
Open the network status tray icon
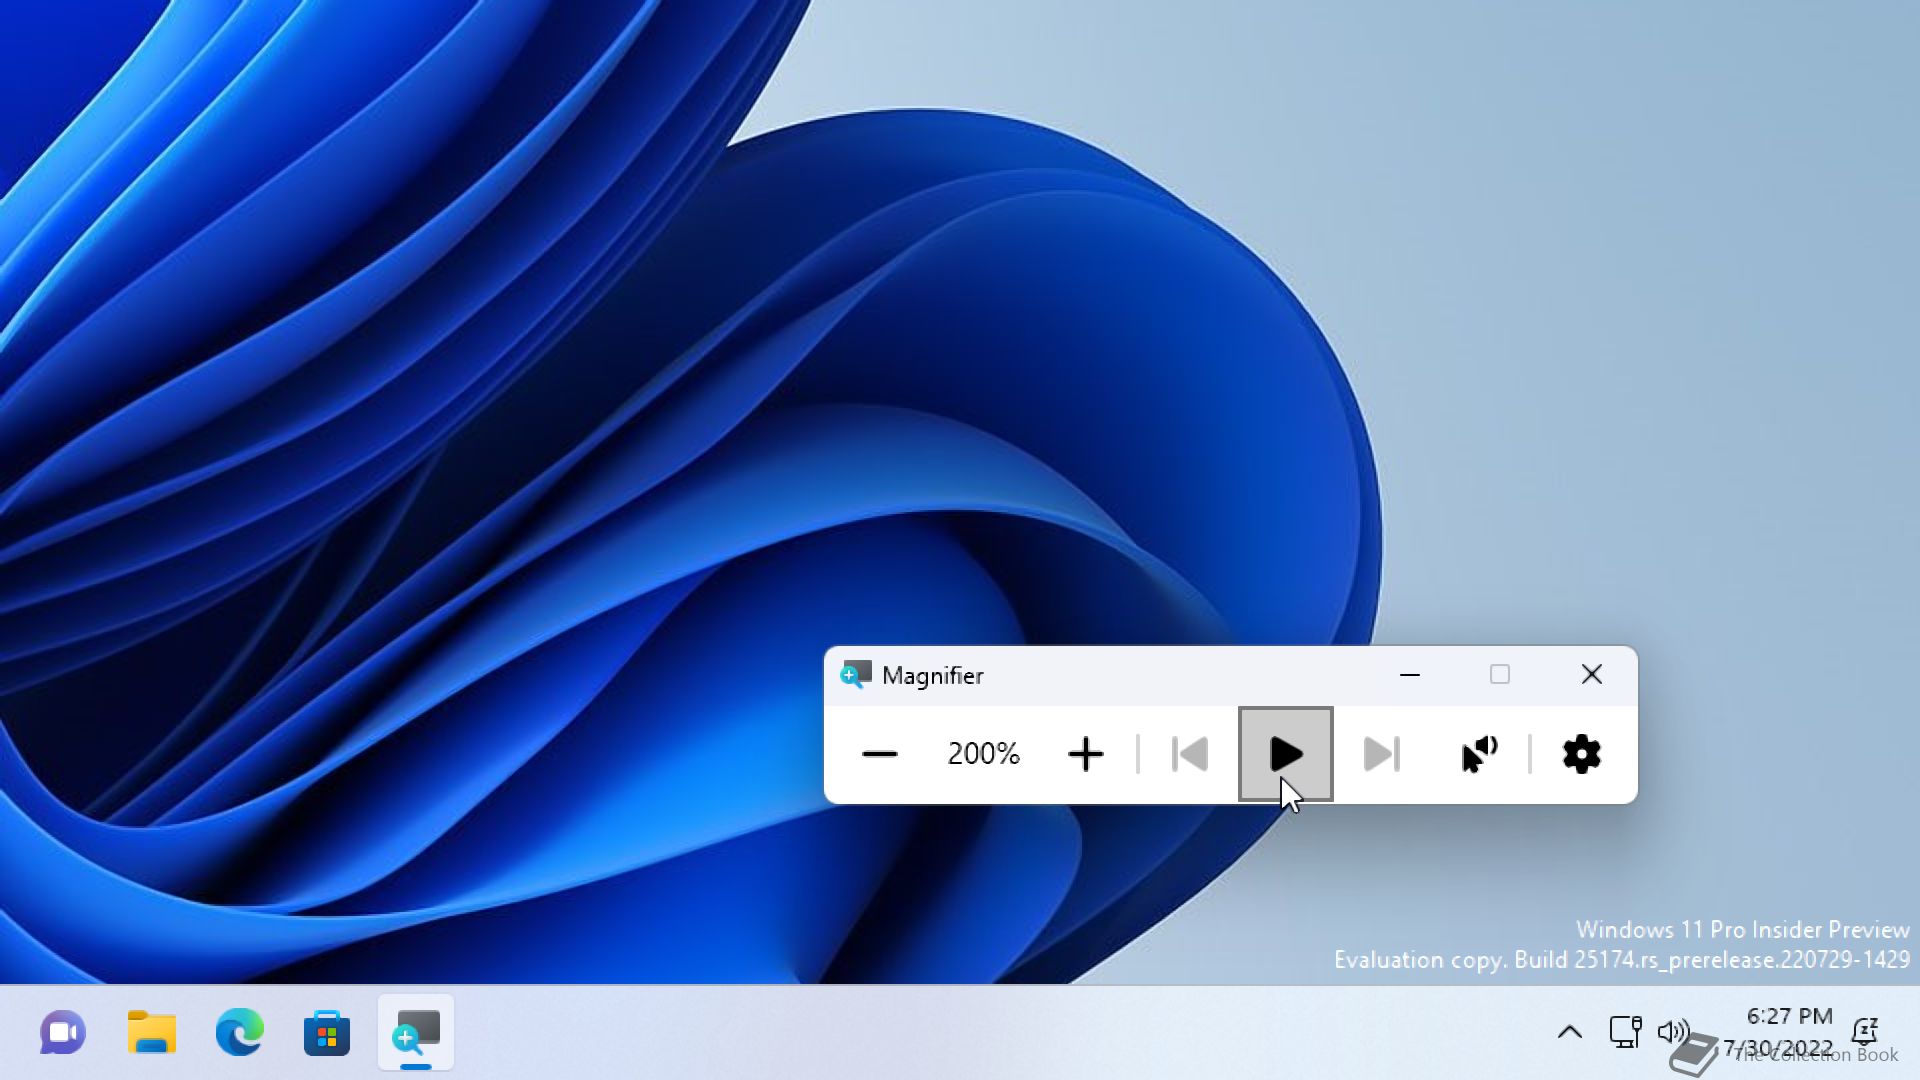coord(1625,1032)
